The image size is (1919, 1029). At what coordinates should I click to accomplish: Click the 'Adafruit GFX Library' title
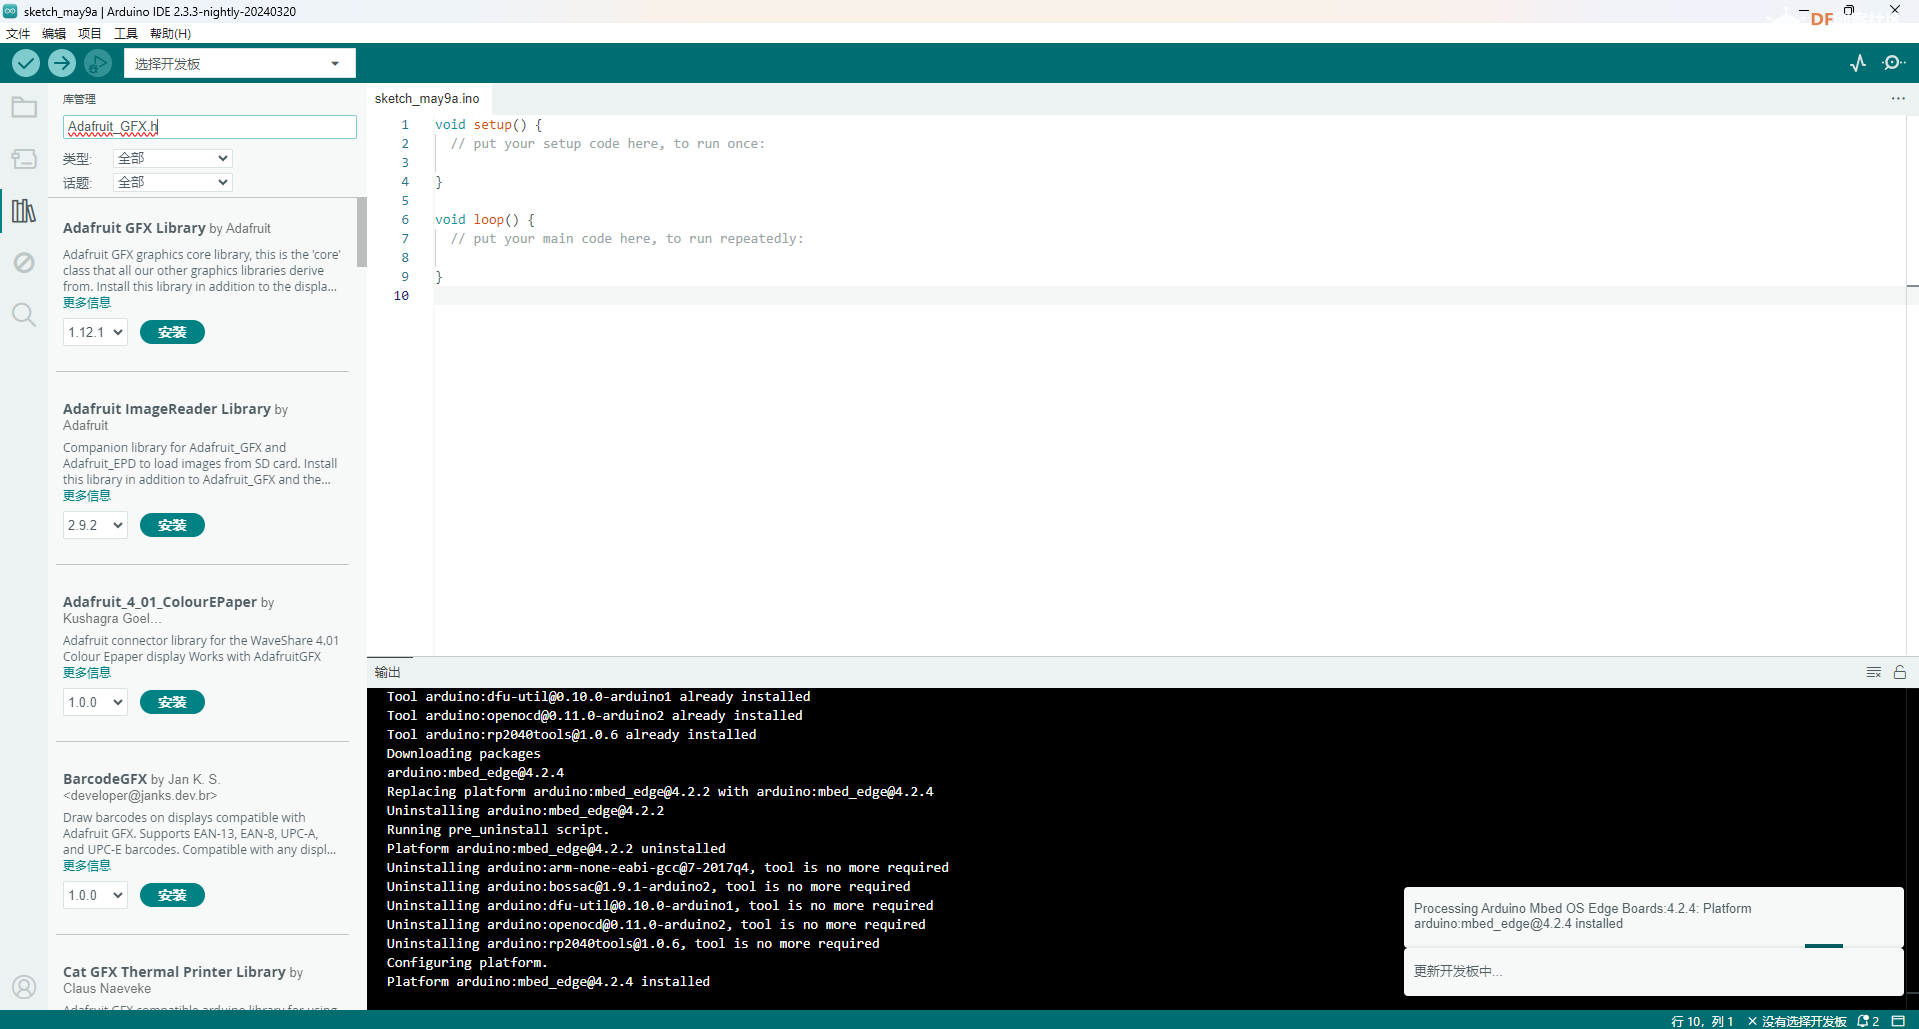134,228
